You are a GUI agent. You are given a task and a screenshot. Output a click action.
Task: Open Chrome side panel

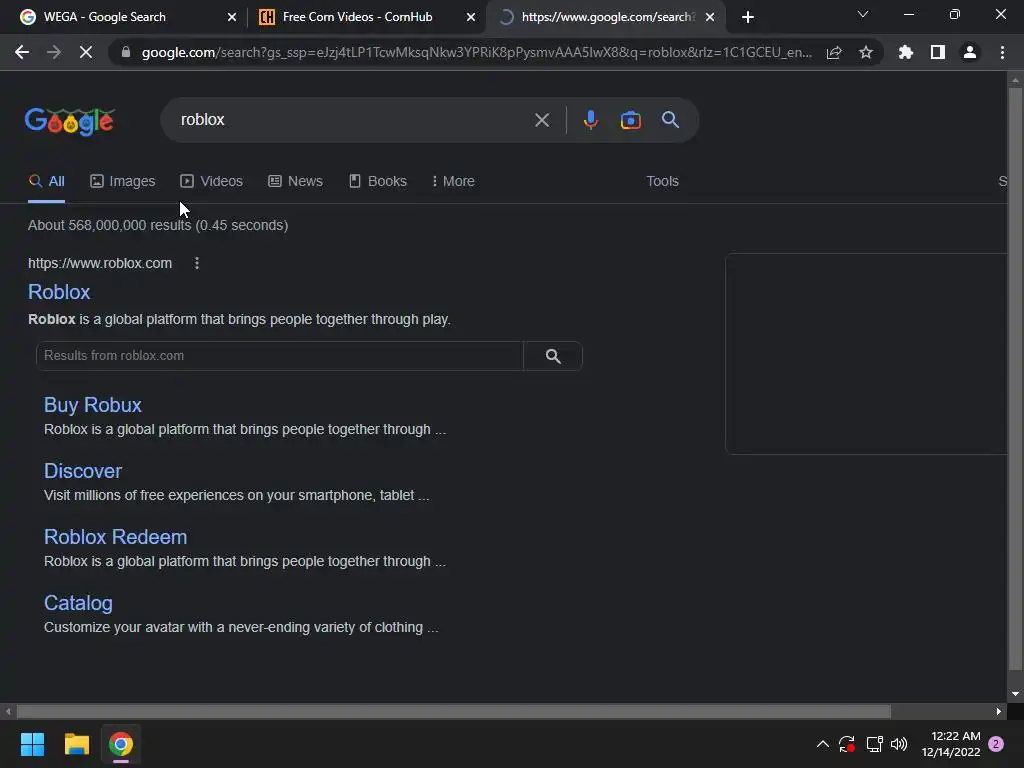tap(938, 52)
